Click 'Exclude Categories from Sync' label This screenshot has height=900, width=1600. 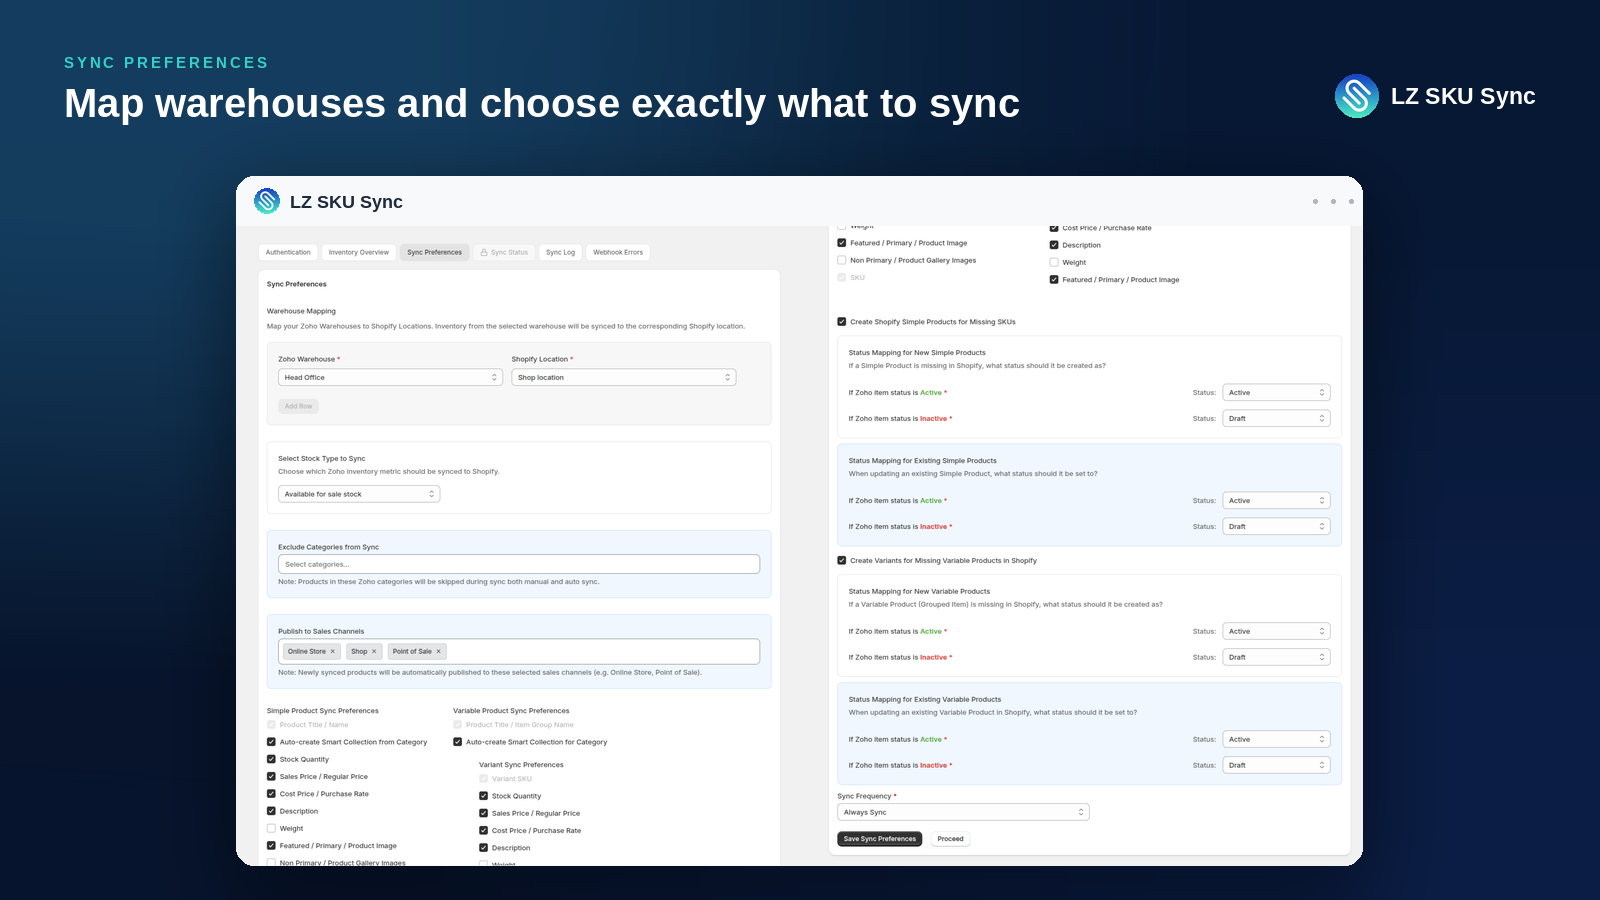tap(328, 547)
